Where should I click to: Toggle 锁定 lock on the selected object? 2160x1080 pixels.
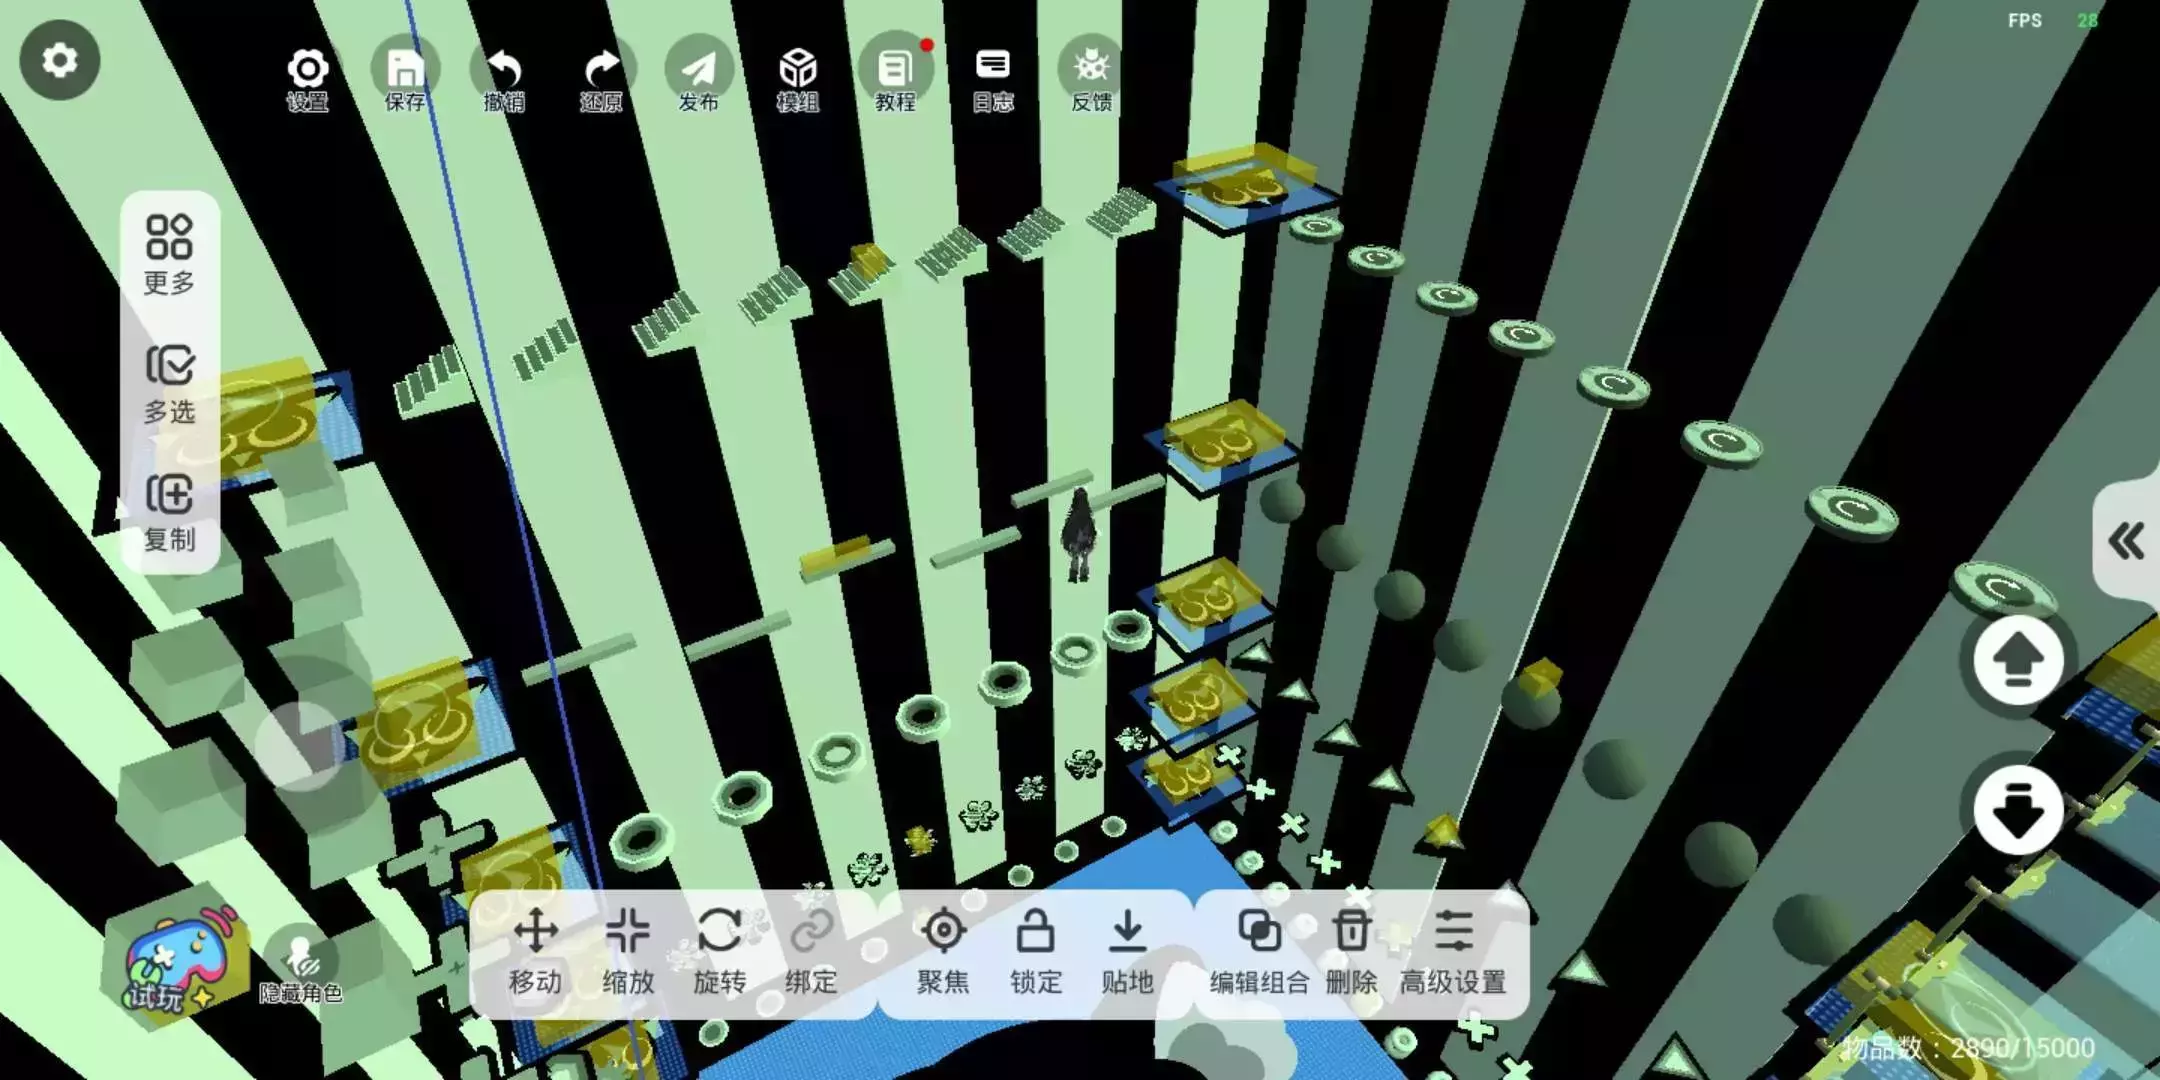click(1035, 950)
